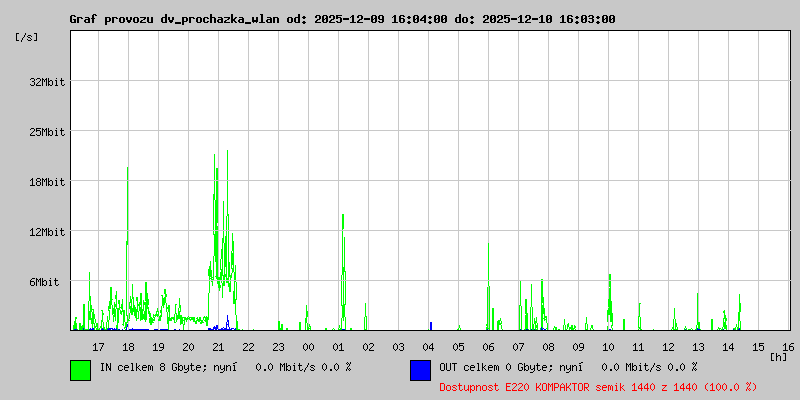Click hour label 21 on the x-axis

[218, 347]
